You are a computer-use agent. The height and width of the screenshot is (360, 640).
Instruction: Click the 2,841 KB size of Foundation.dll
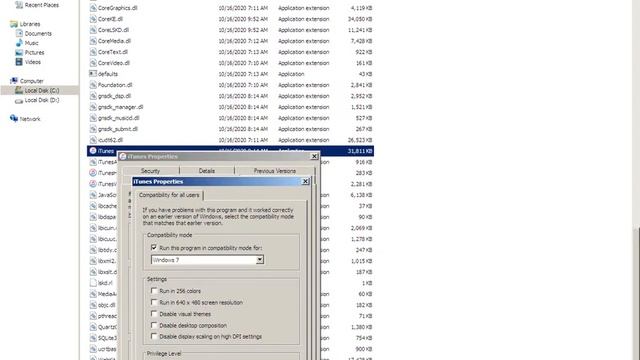361,85
